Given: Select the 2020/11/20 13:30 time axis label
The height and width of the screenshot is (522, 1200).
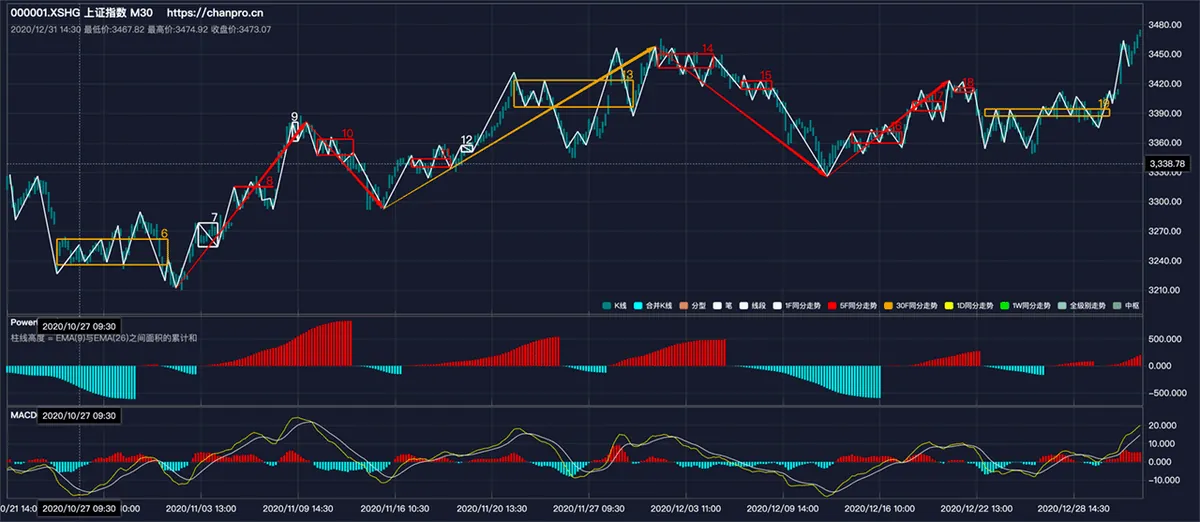Looking at the screenshot, I should pos(491,510).
